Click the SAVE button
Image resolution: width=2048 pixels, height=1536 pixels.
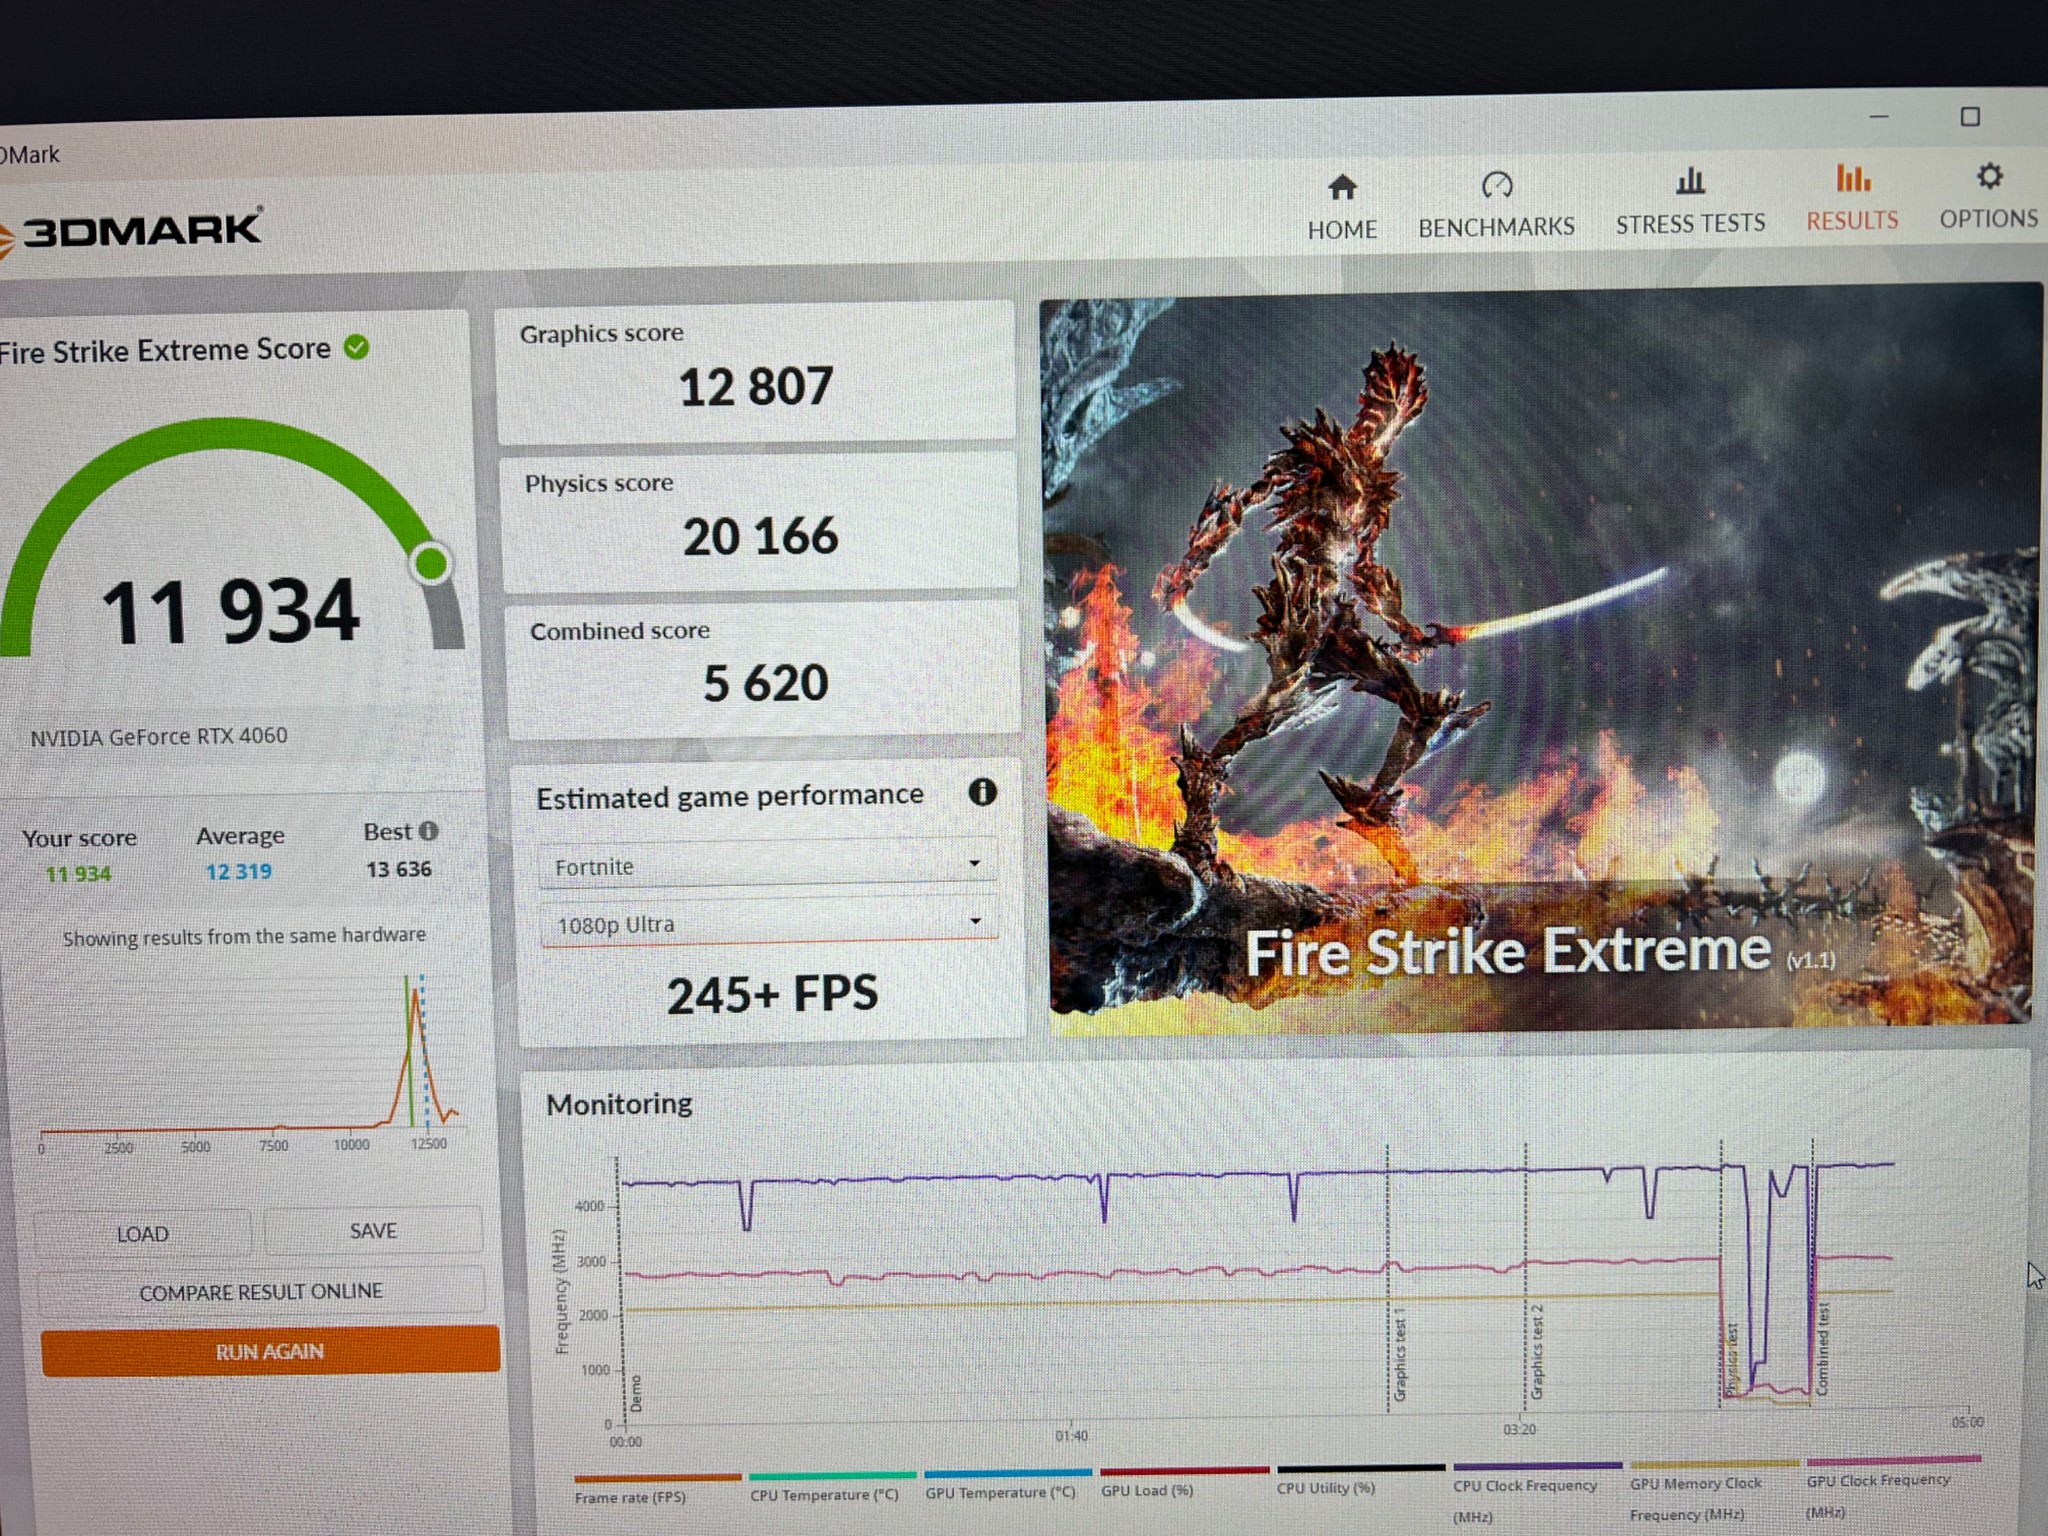coord(373,1231)
